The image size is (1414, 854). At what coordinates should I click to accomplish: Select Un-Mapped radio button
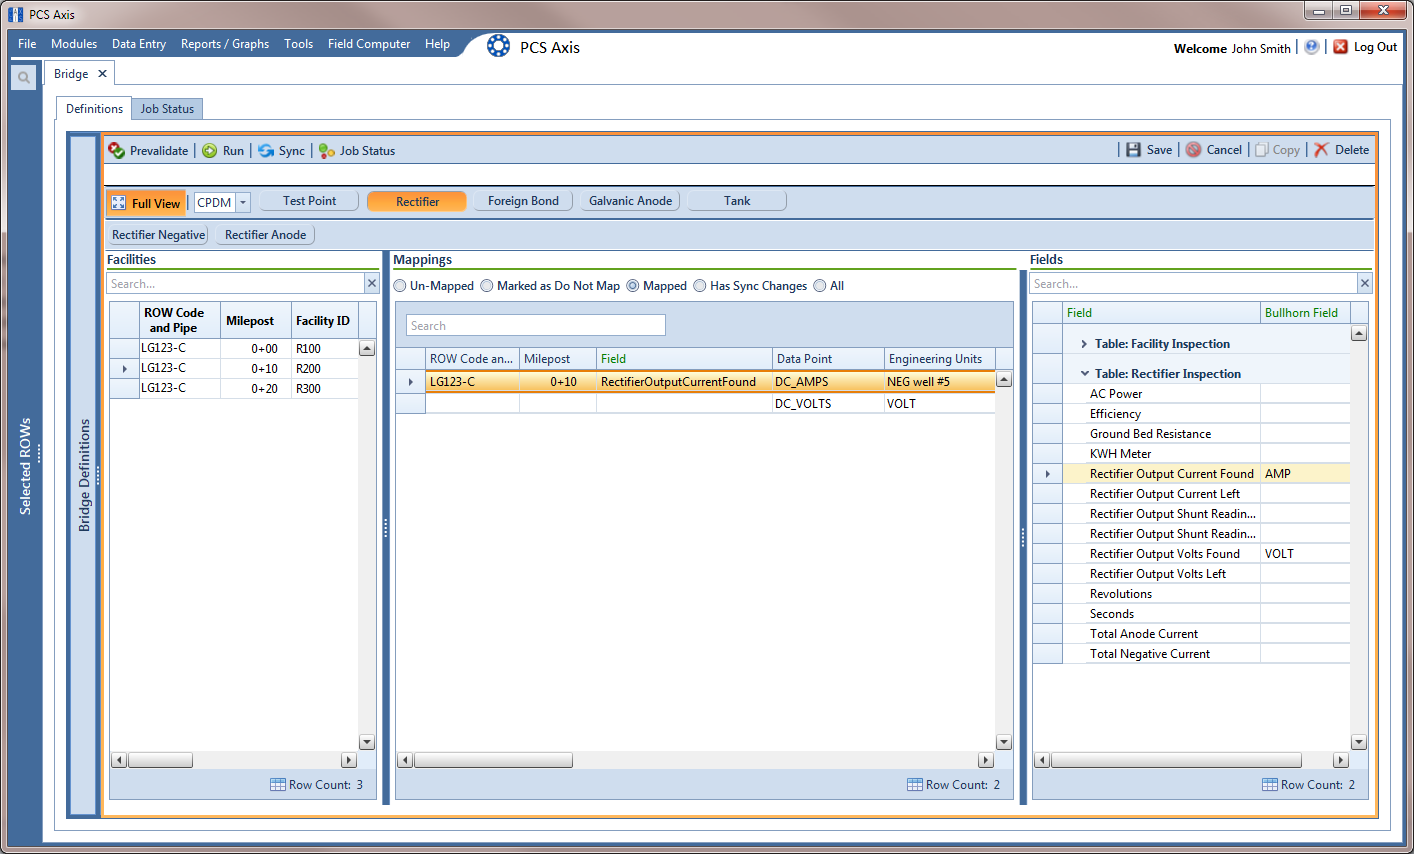pyautogui.click(x=400, y=286)
